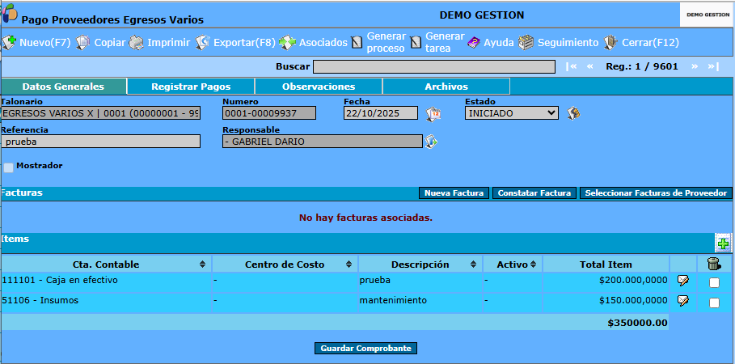Click the 'Total Item' column header
735x364 pixels.
(x=606, y=265)
